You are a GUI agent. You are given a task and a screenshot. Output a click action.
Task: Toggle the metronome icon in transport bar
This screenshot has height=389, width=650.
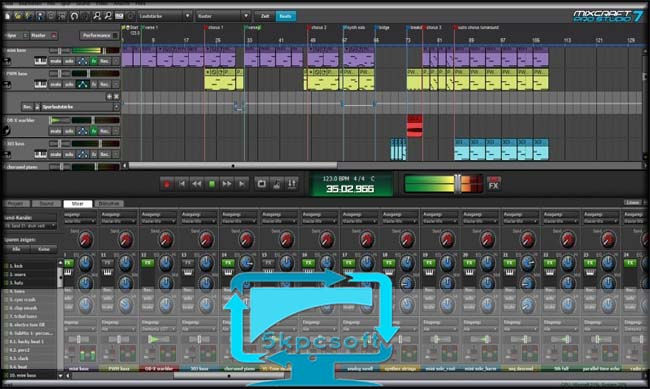(276, 184)
